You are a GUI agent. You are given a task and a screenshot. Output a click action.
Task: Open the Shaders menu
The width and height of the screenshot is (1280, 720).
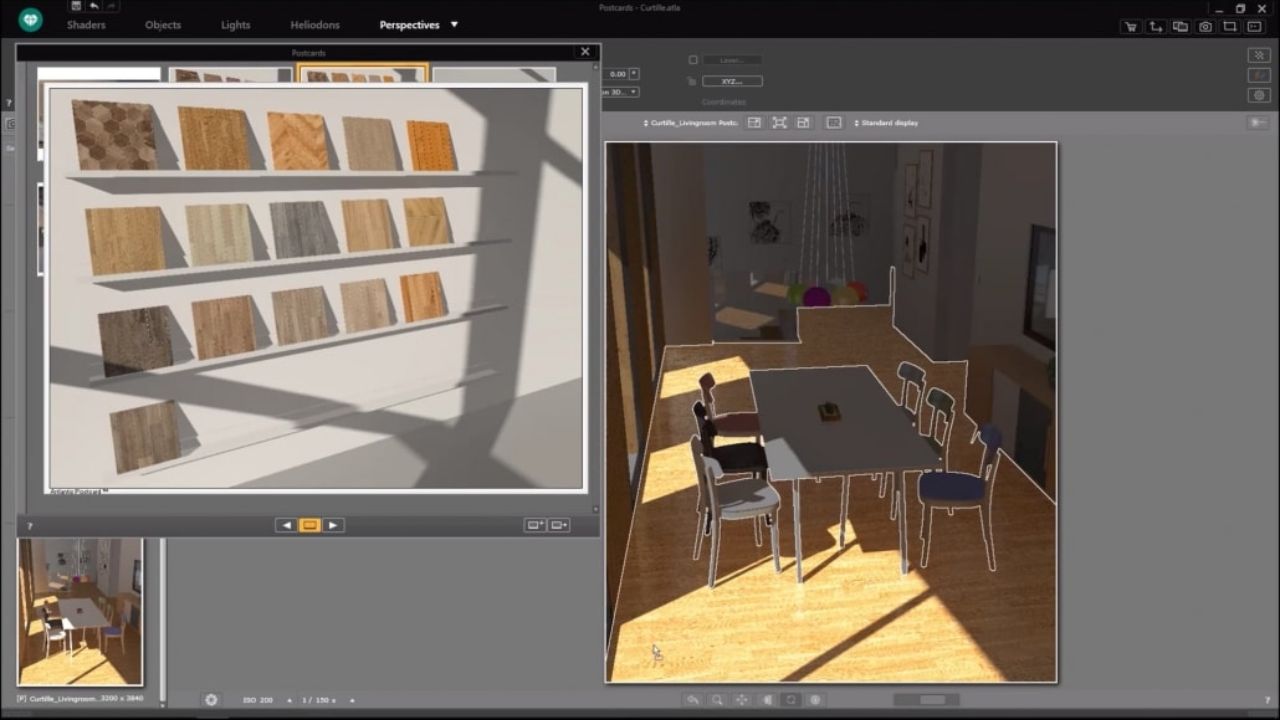point(86,24)
